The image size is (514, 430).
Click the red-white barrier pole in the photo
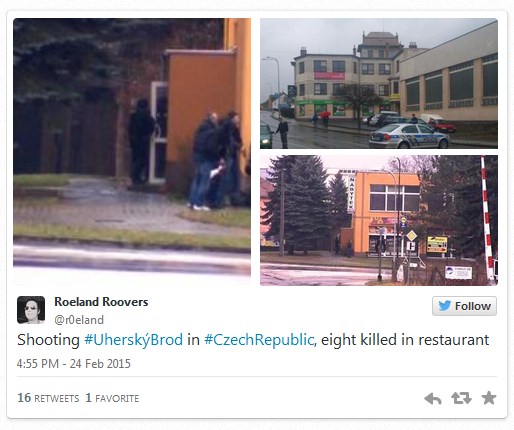click(487, 220)
